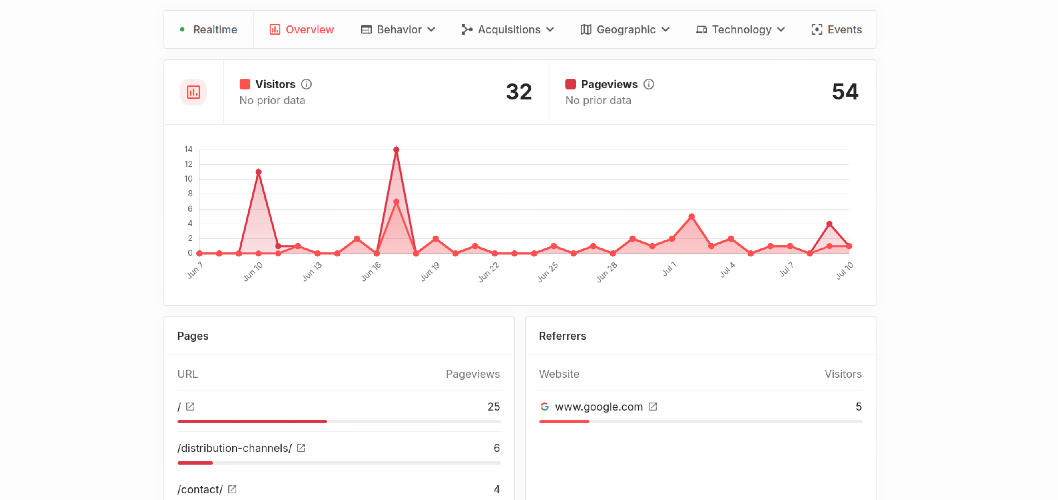Image resolution: width=1058 pixels, height=500 pixels.
Task: Click the Pageviews total 54
Action: (x=845, y=92)
